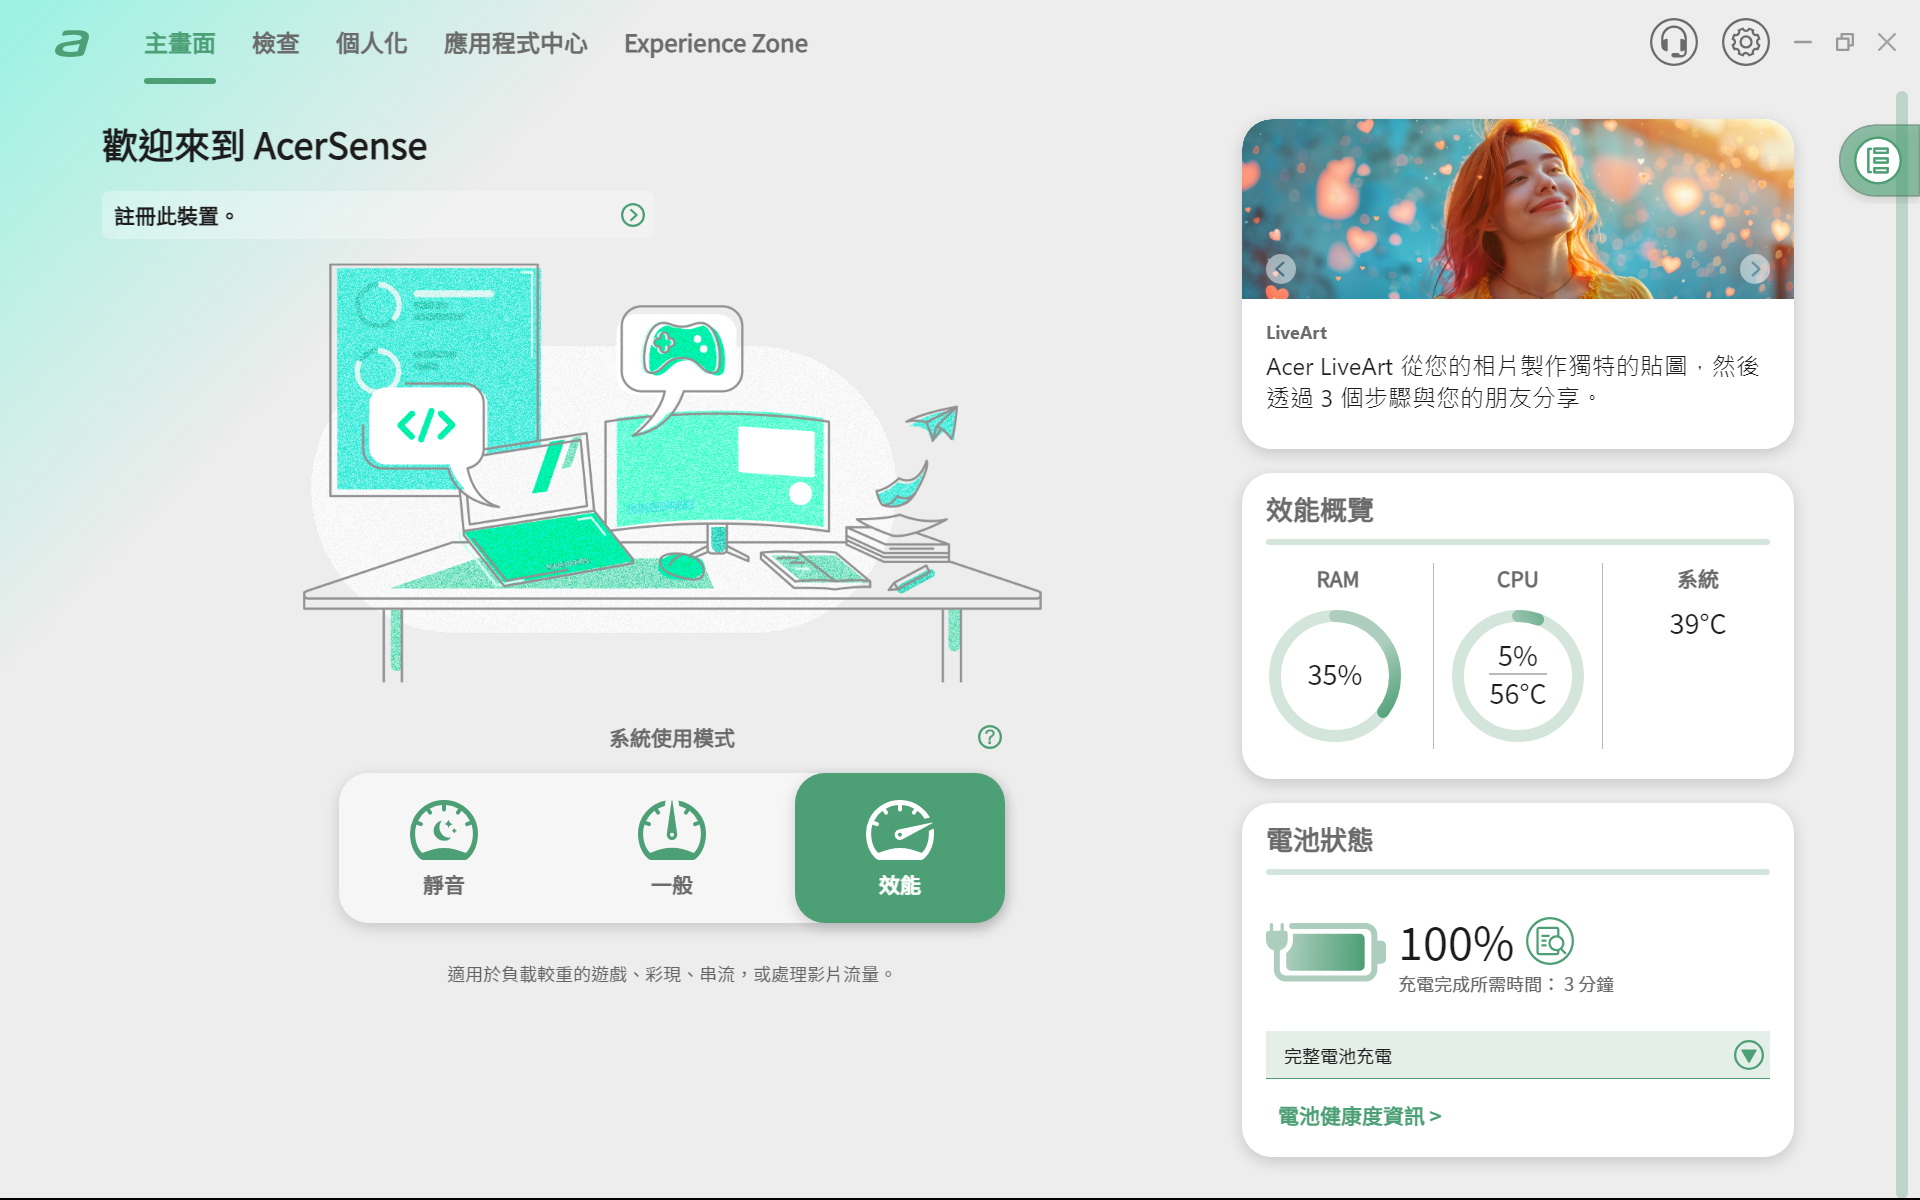Switch to the 主畫面 tab

tap(180, 44)
